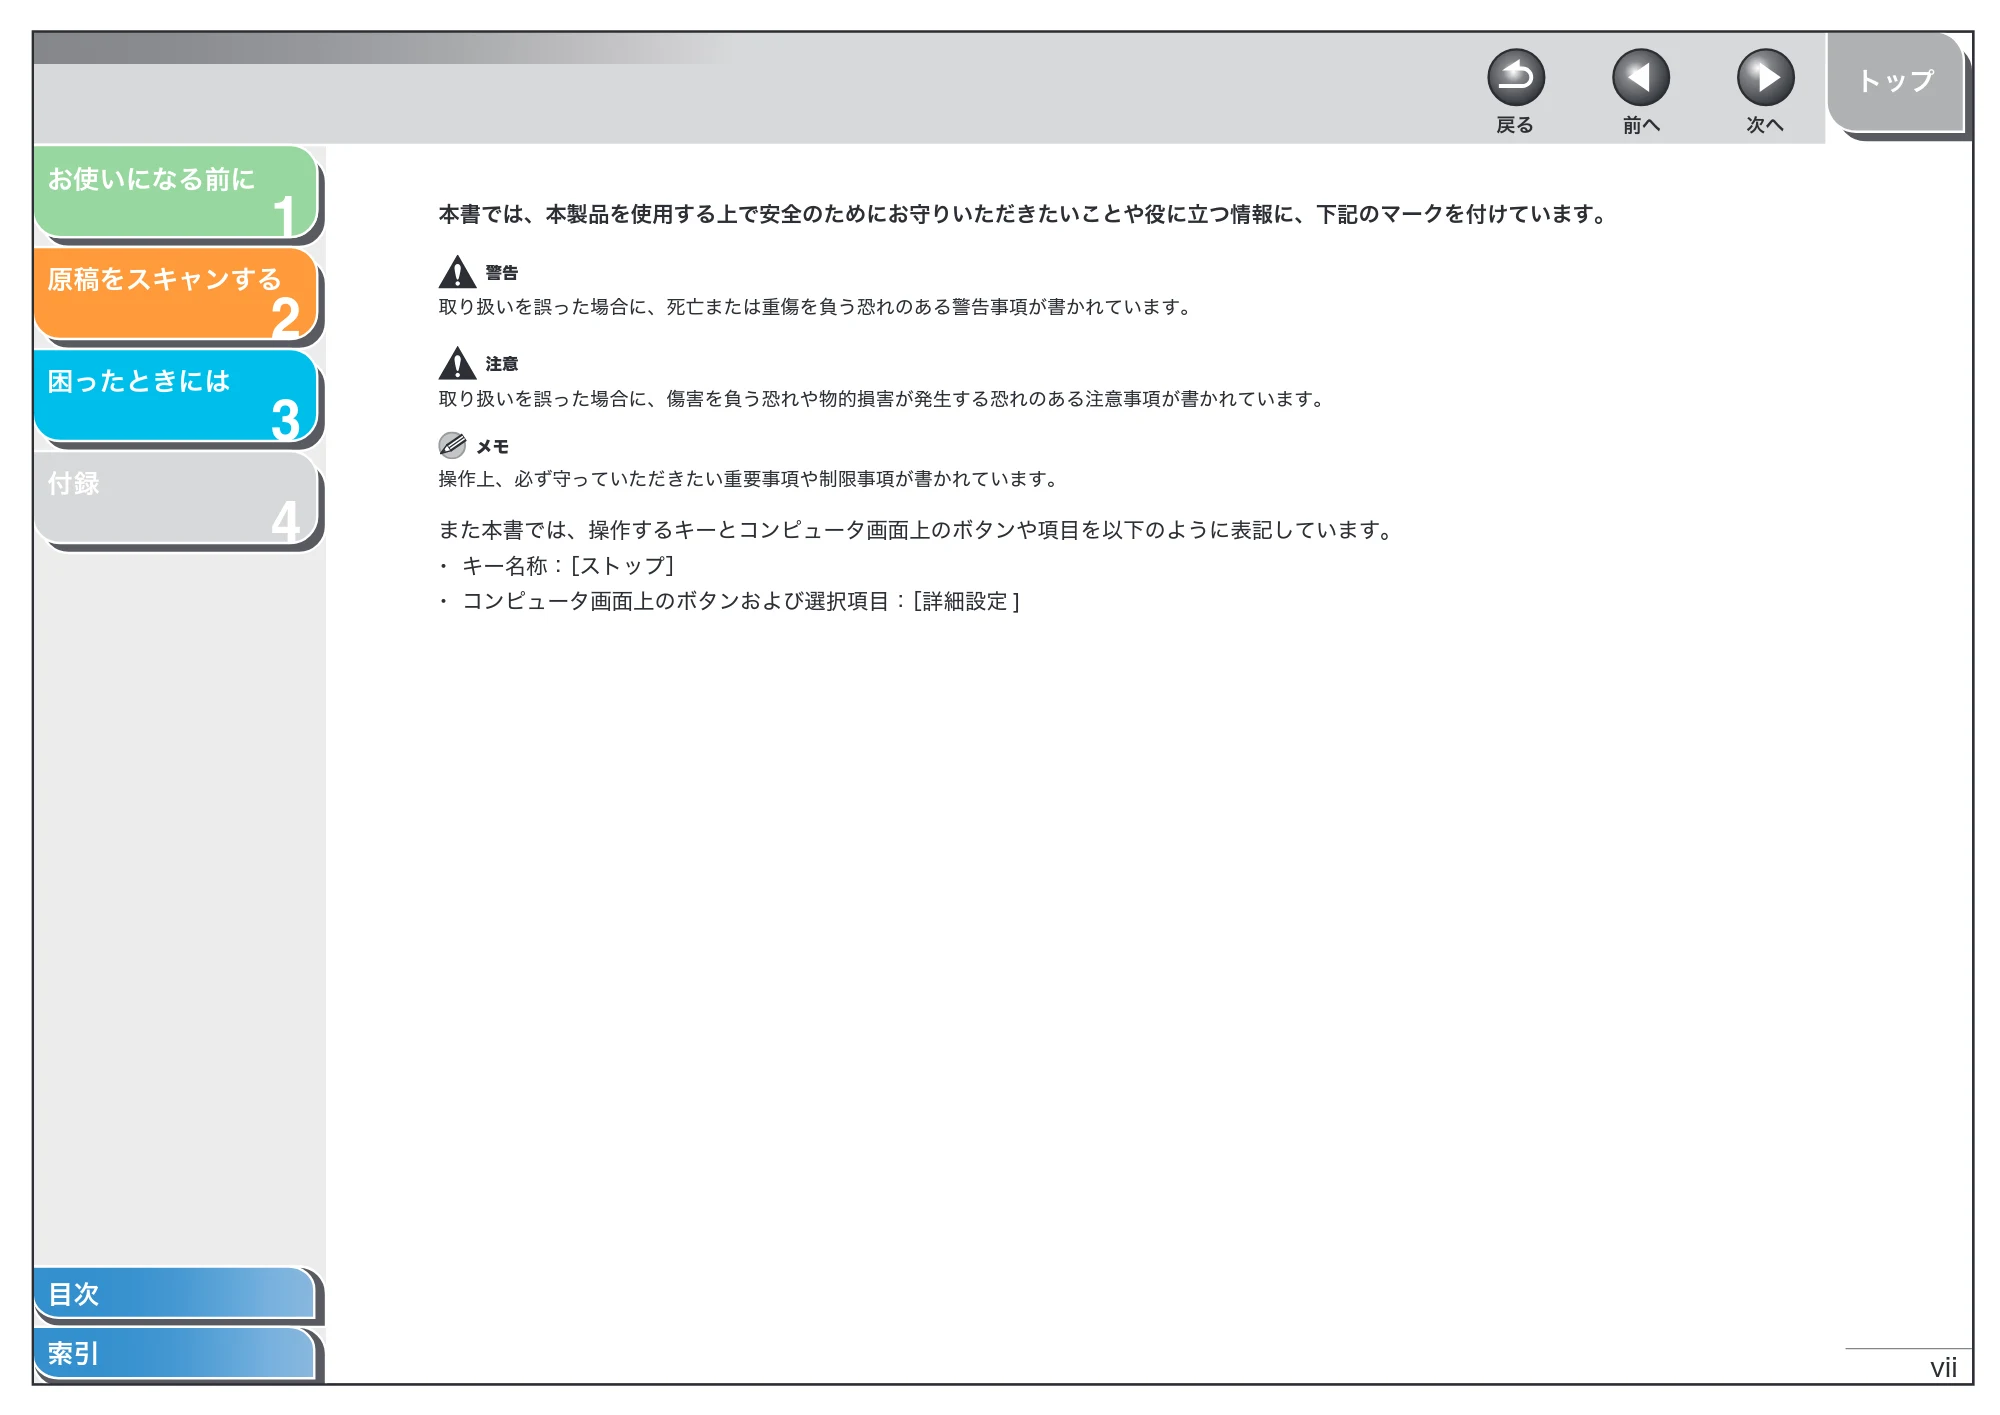Click the 前へ label text
Viewport: 2000px width, 1415px height.
pos(1641,125)
